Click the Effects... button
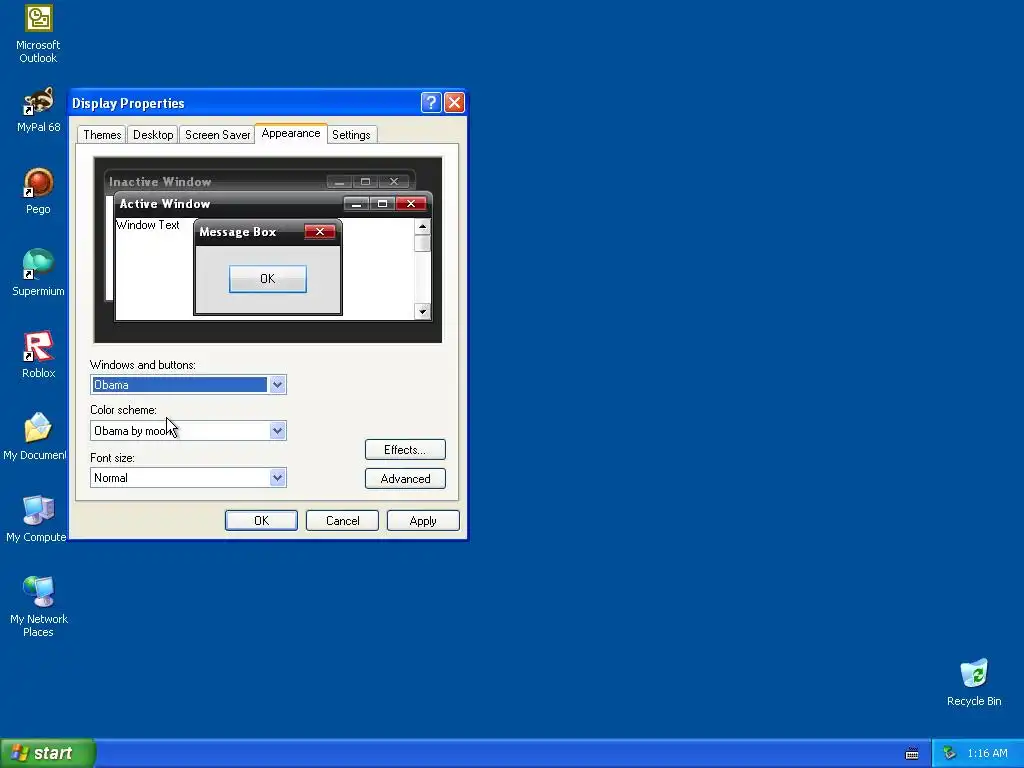 click(405, 449)
